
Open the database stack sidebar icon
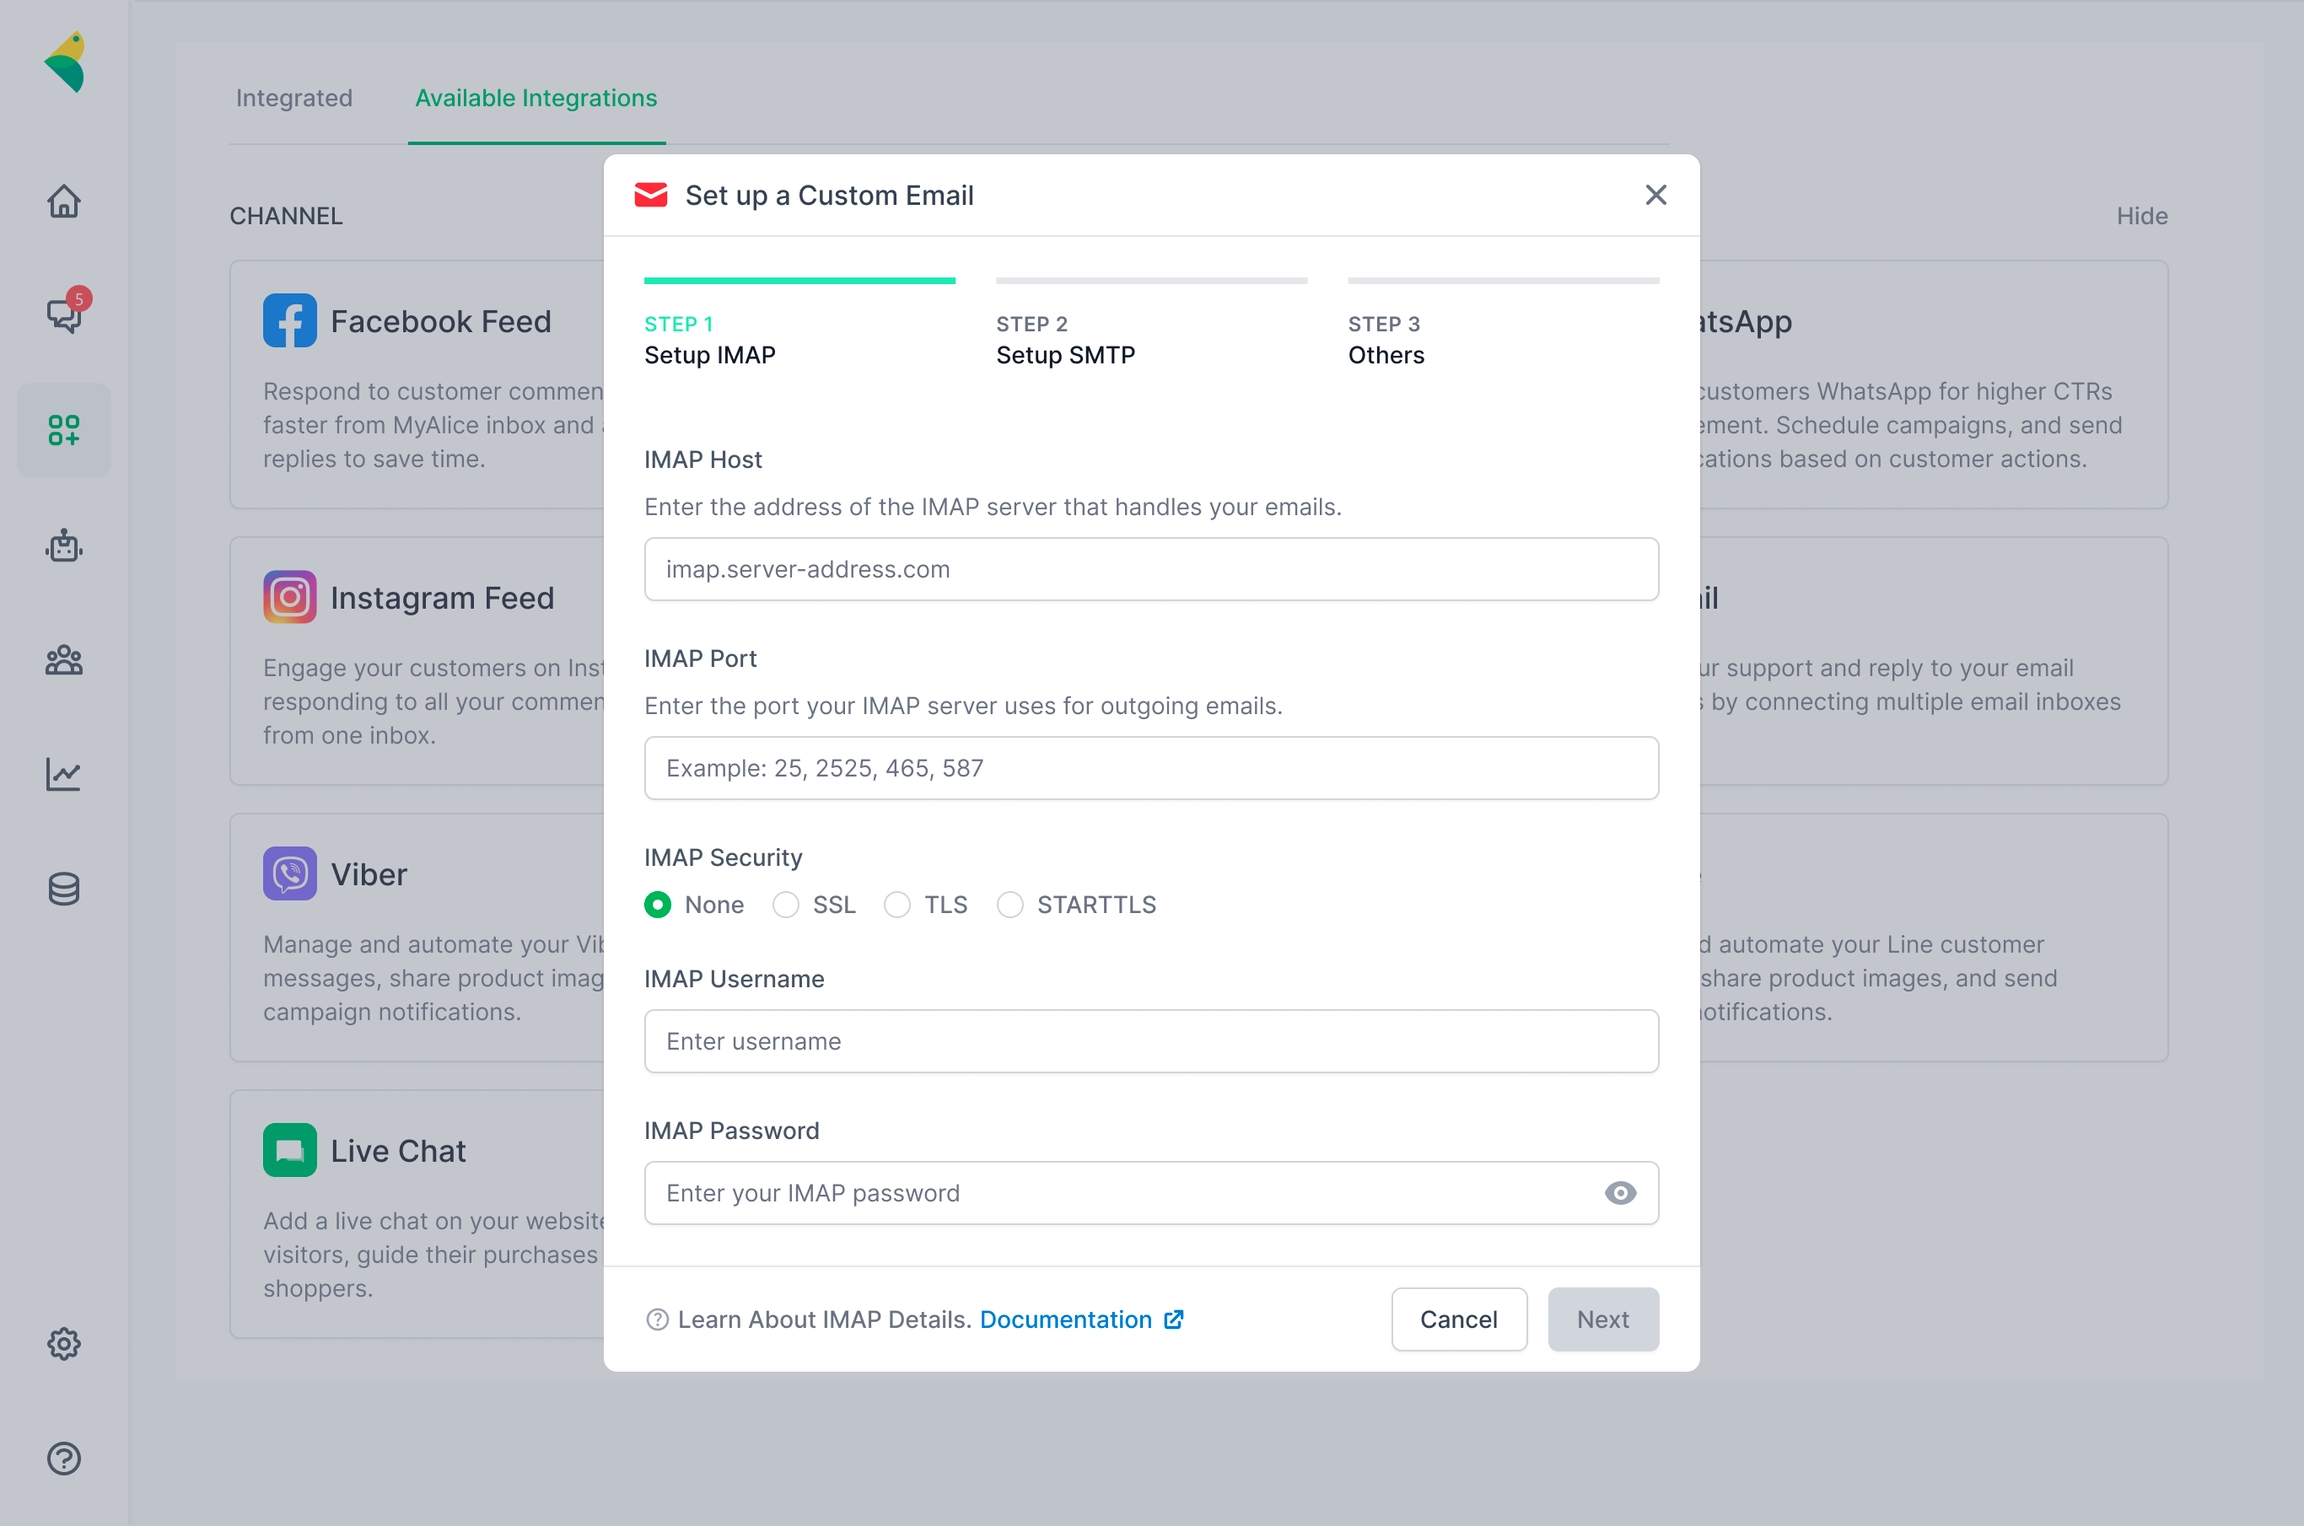pyautogui.click(x=64, y=888)
